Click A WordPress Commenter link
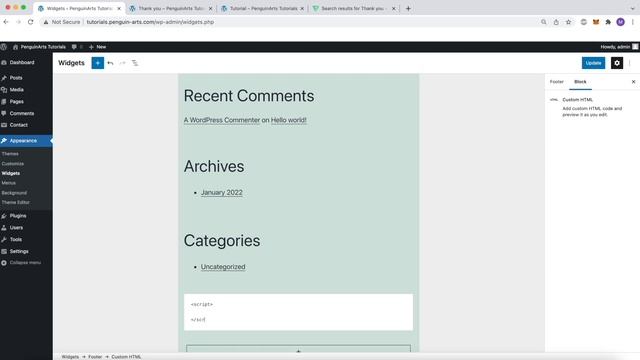The image size is (640, 360). [x=222, y=120]
